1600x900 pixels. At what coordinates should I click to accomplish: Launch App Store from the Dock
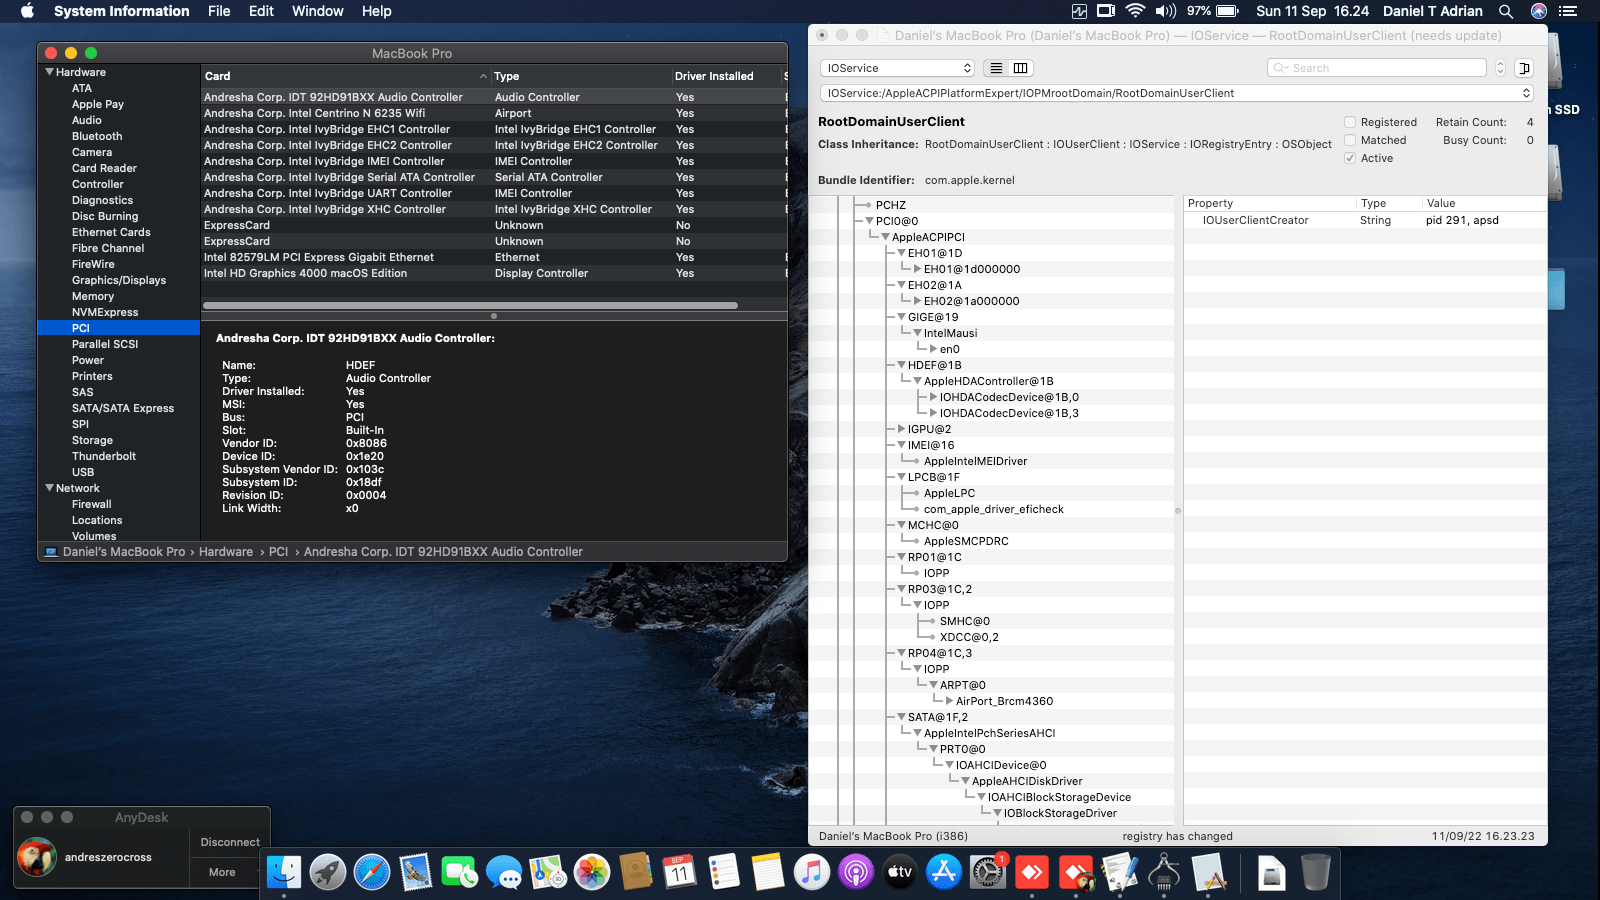944,872
